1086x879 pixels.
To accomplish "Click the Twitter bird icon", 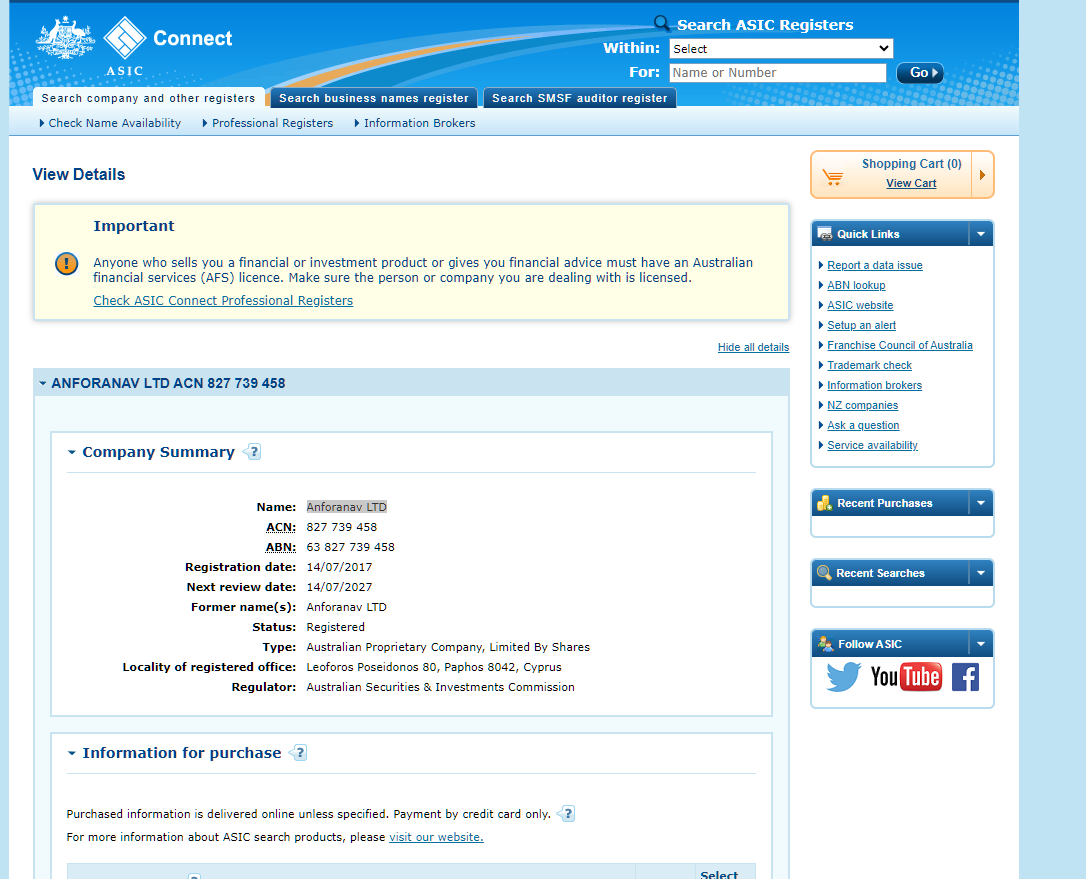I will [843, 677].
